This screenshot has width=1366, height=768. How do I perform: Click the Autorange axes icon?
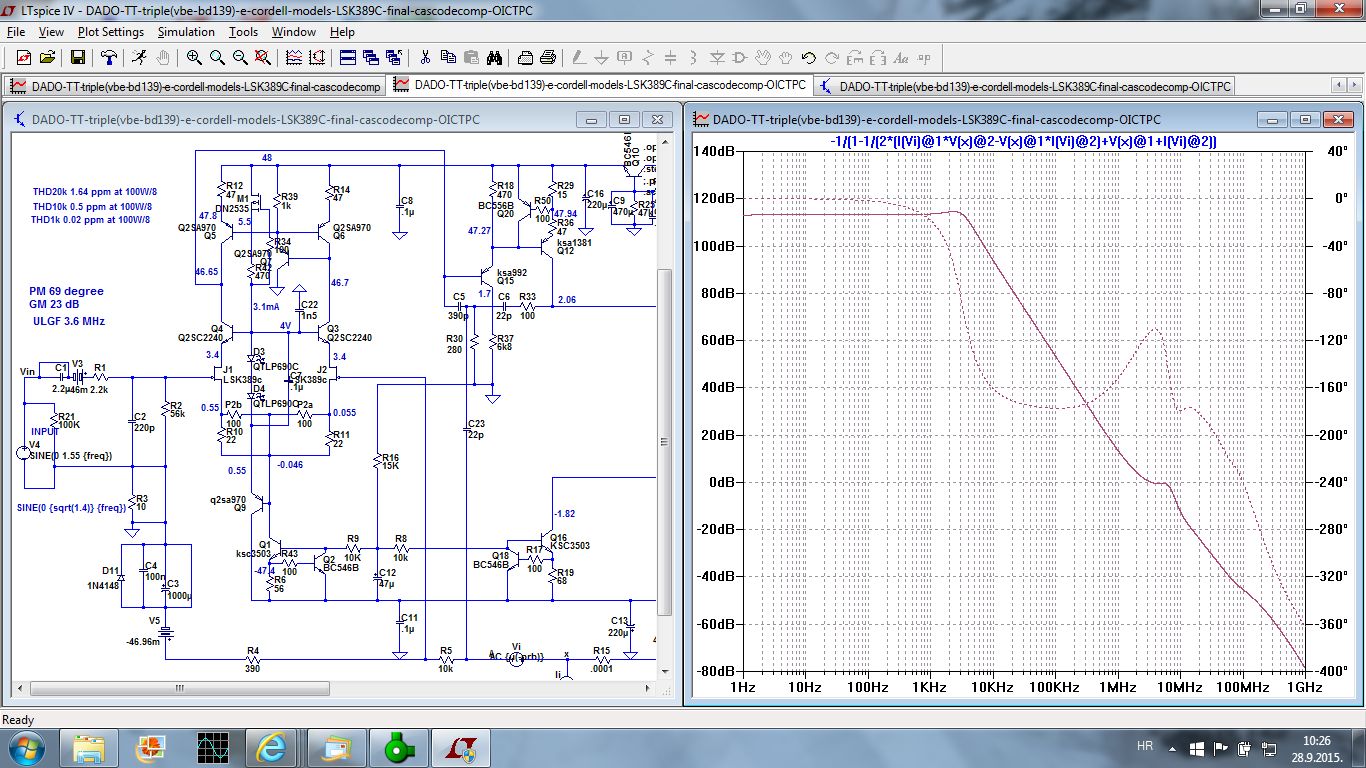point(316,58)
